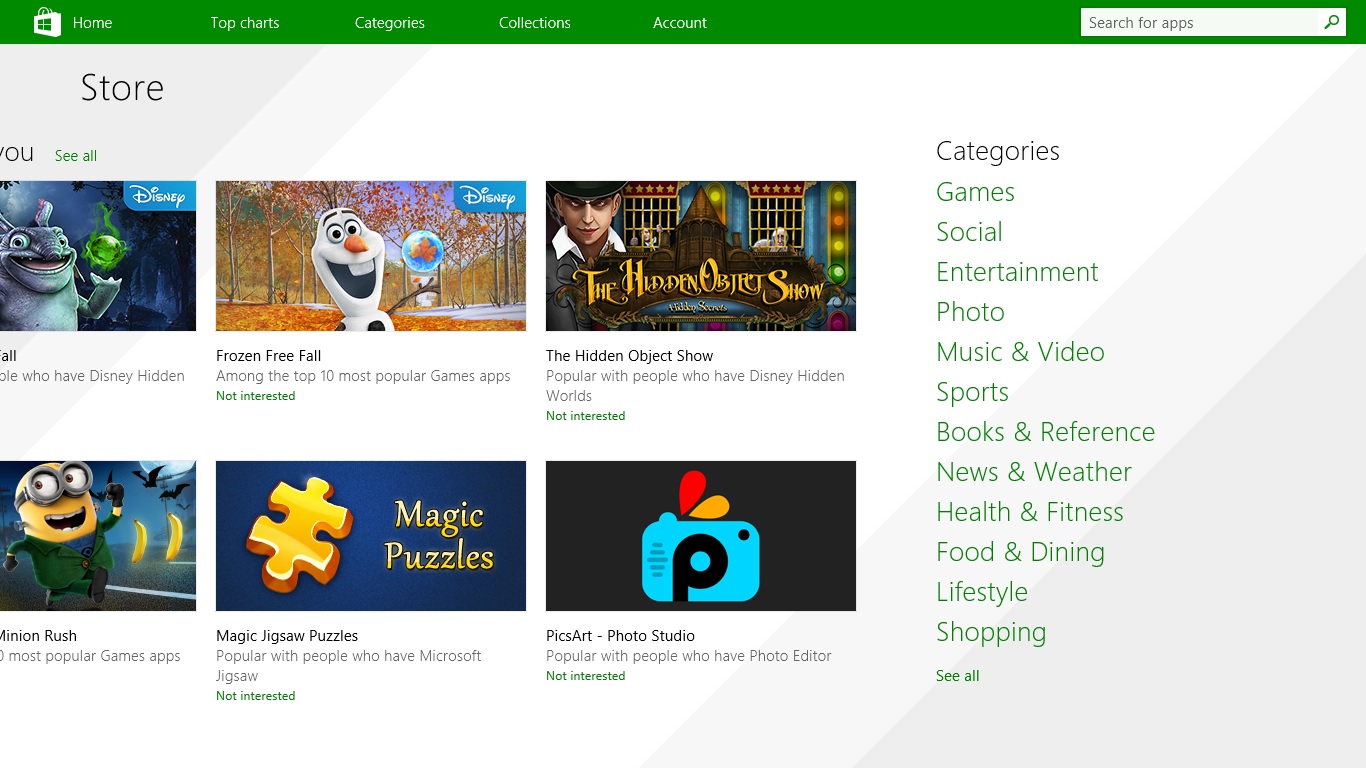
Task: Click See all under Categories list
Action: point(958,676)
